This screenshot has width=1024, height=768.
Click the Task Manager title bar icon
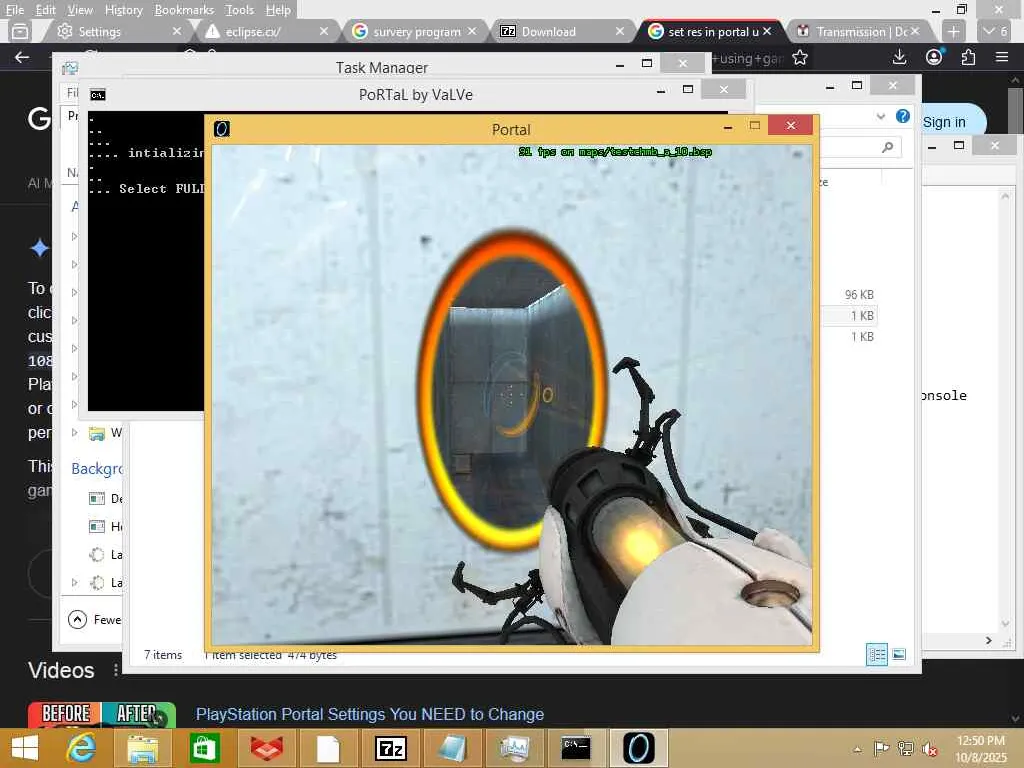click(x=70, y=68)
